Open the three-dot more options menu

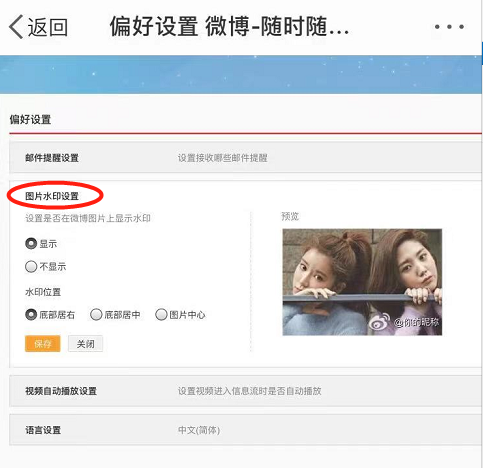pyautogui.click(x=449, y=27)
